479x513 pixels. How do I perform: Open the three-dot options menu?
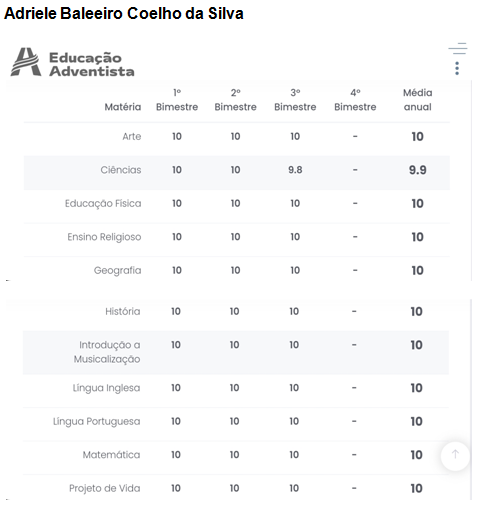(457, 68)
